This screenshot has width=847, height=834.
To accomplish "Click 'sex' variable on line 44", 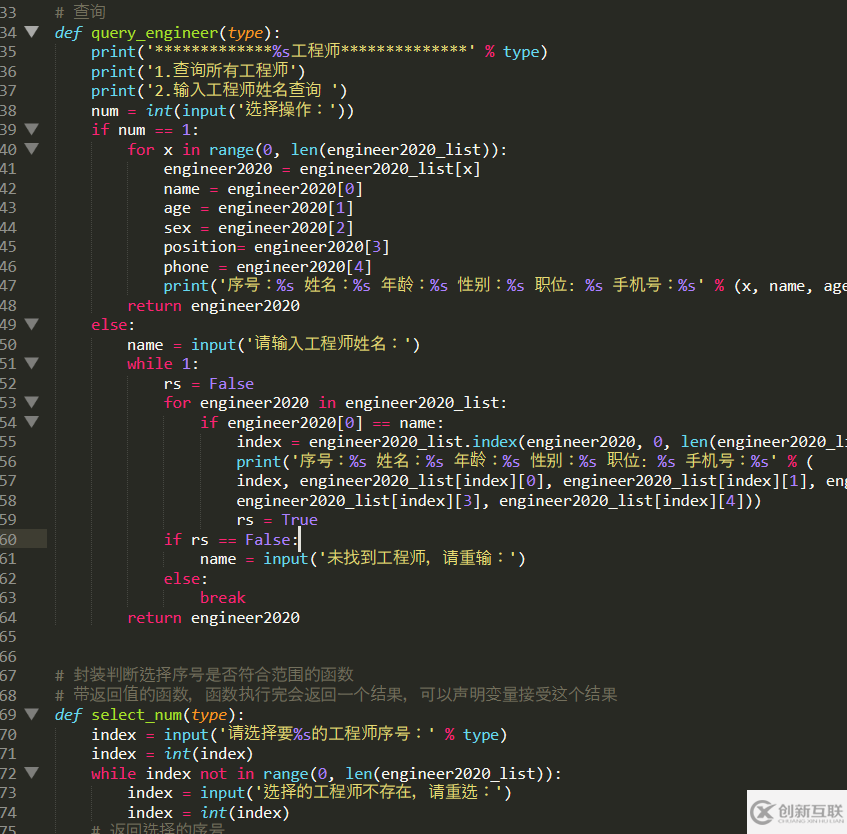I will tap(177, 228).
